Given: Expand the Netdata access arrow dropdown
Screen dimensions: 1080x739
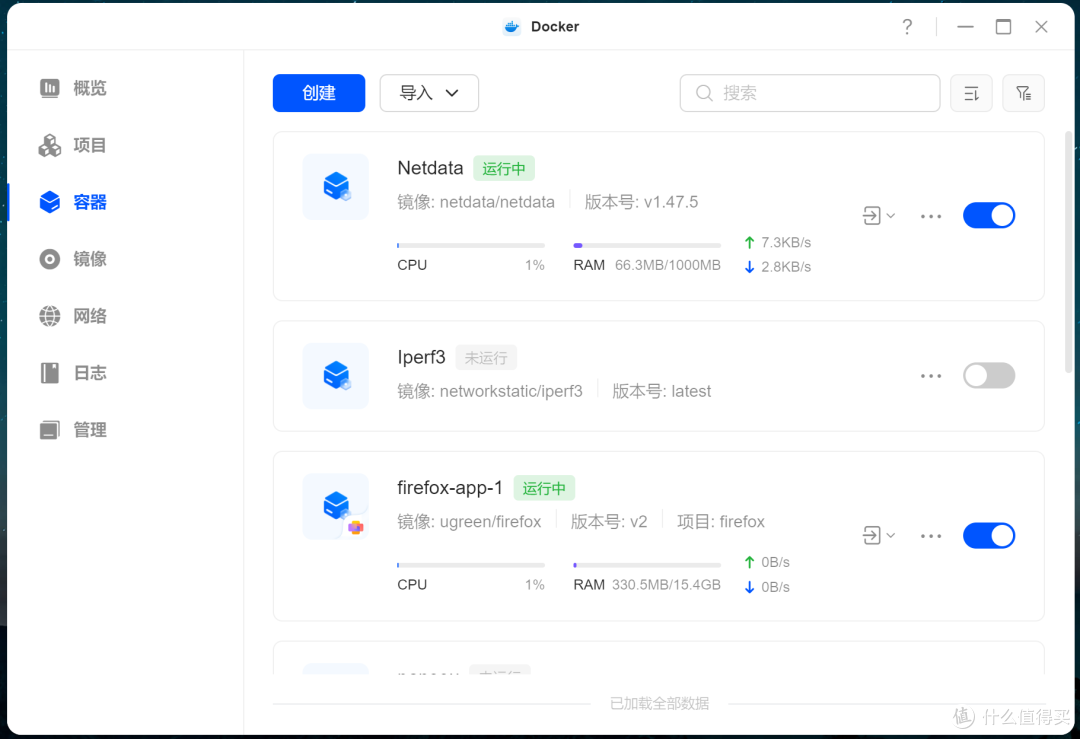Looking at the screenshot, I should click(891, 216).
